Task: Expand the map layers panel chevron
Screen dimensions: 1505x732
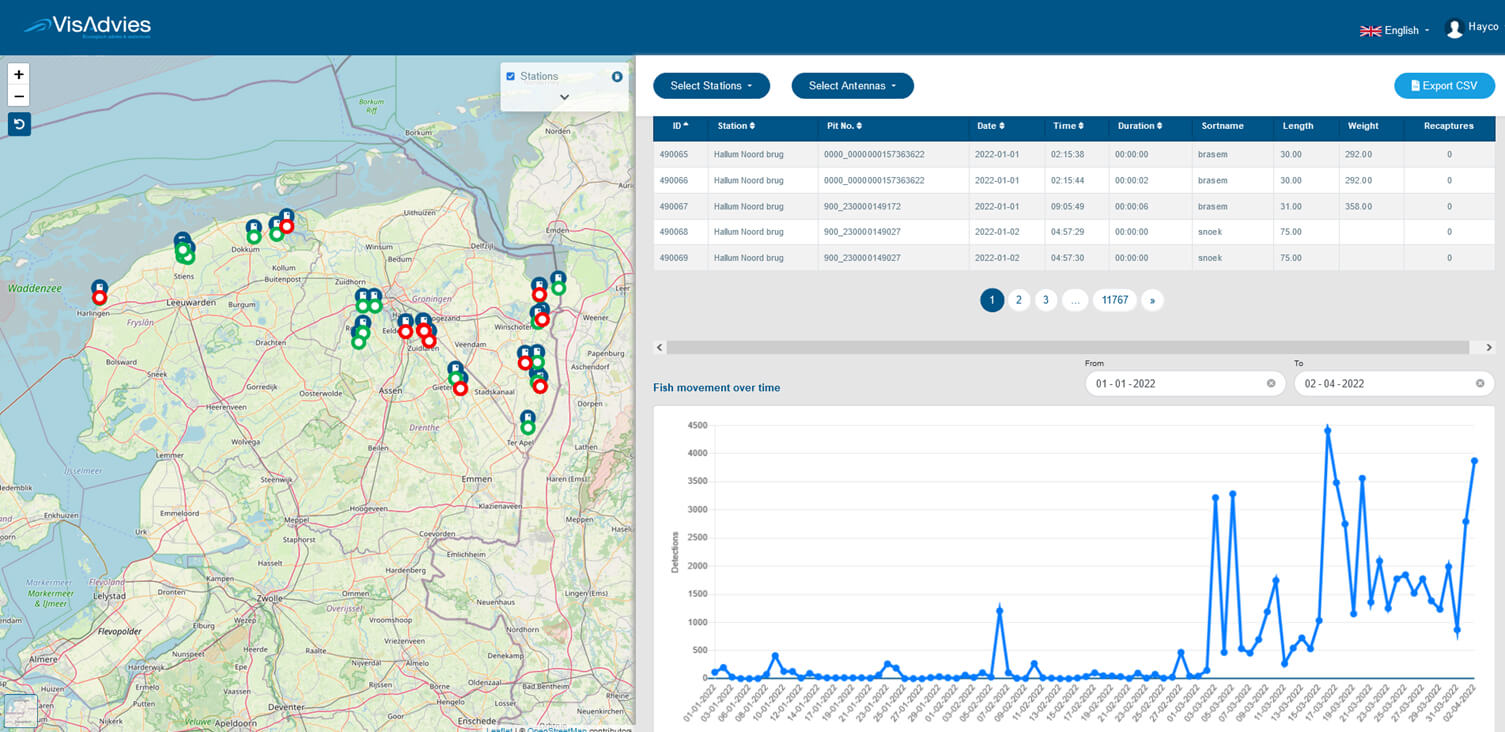Action: (x=564, y=97)
